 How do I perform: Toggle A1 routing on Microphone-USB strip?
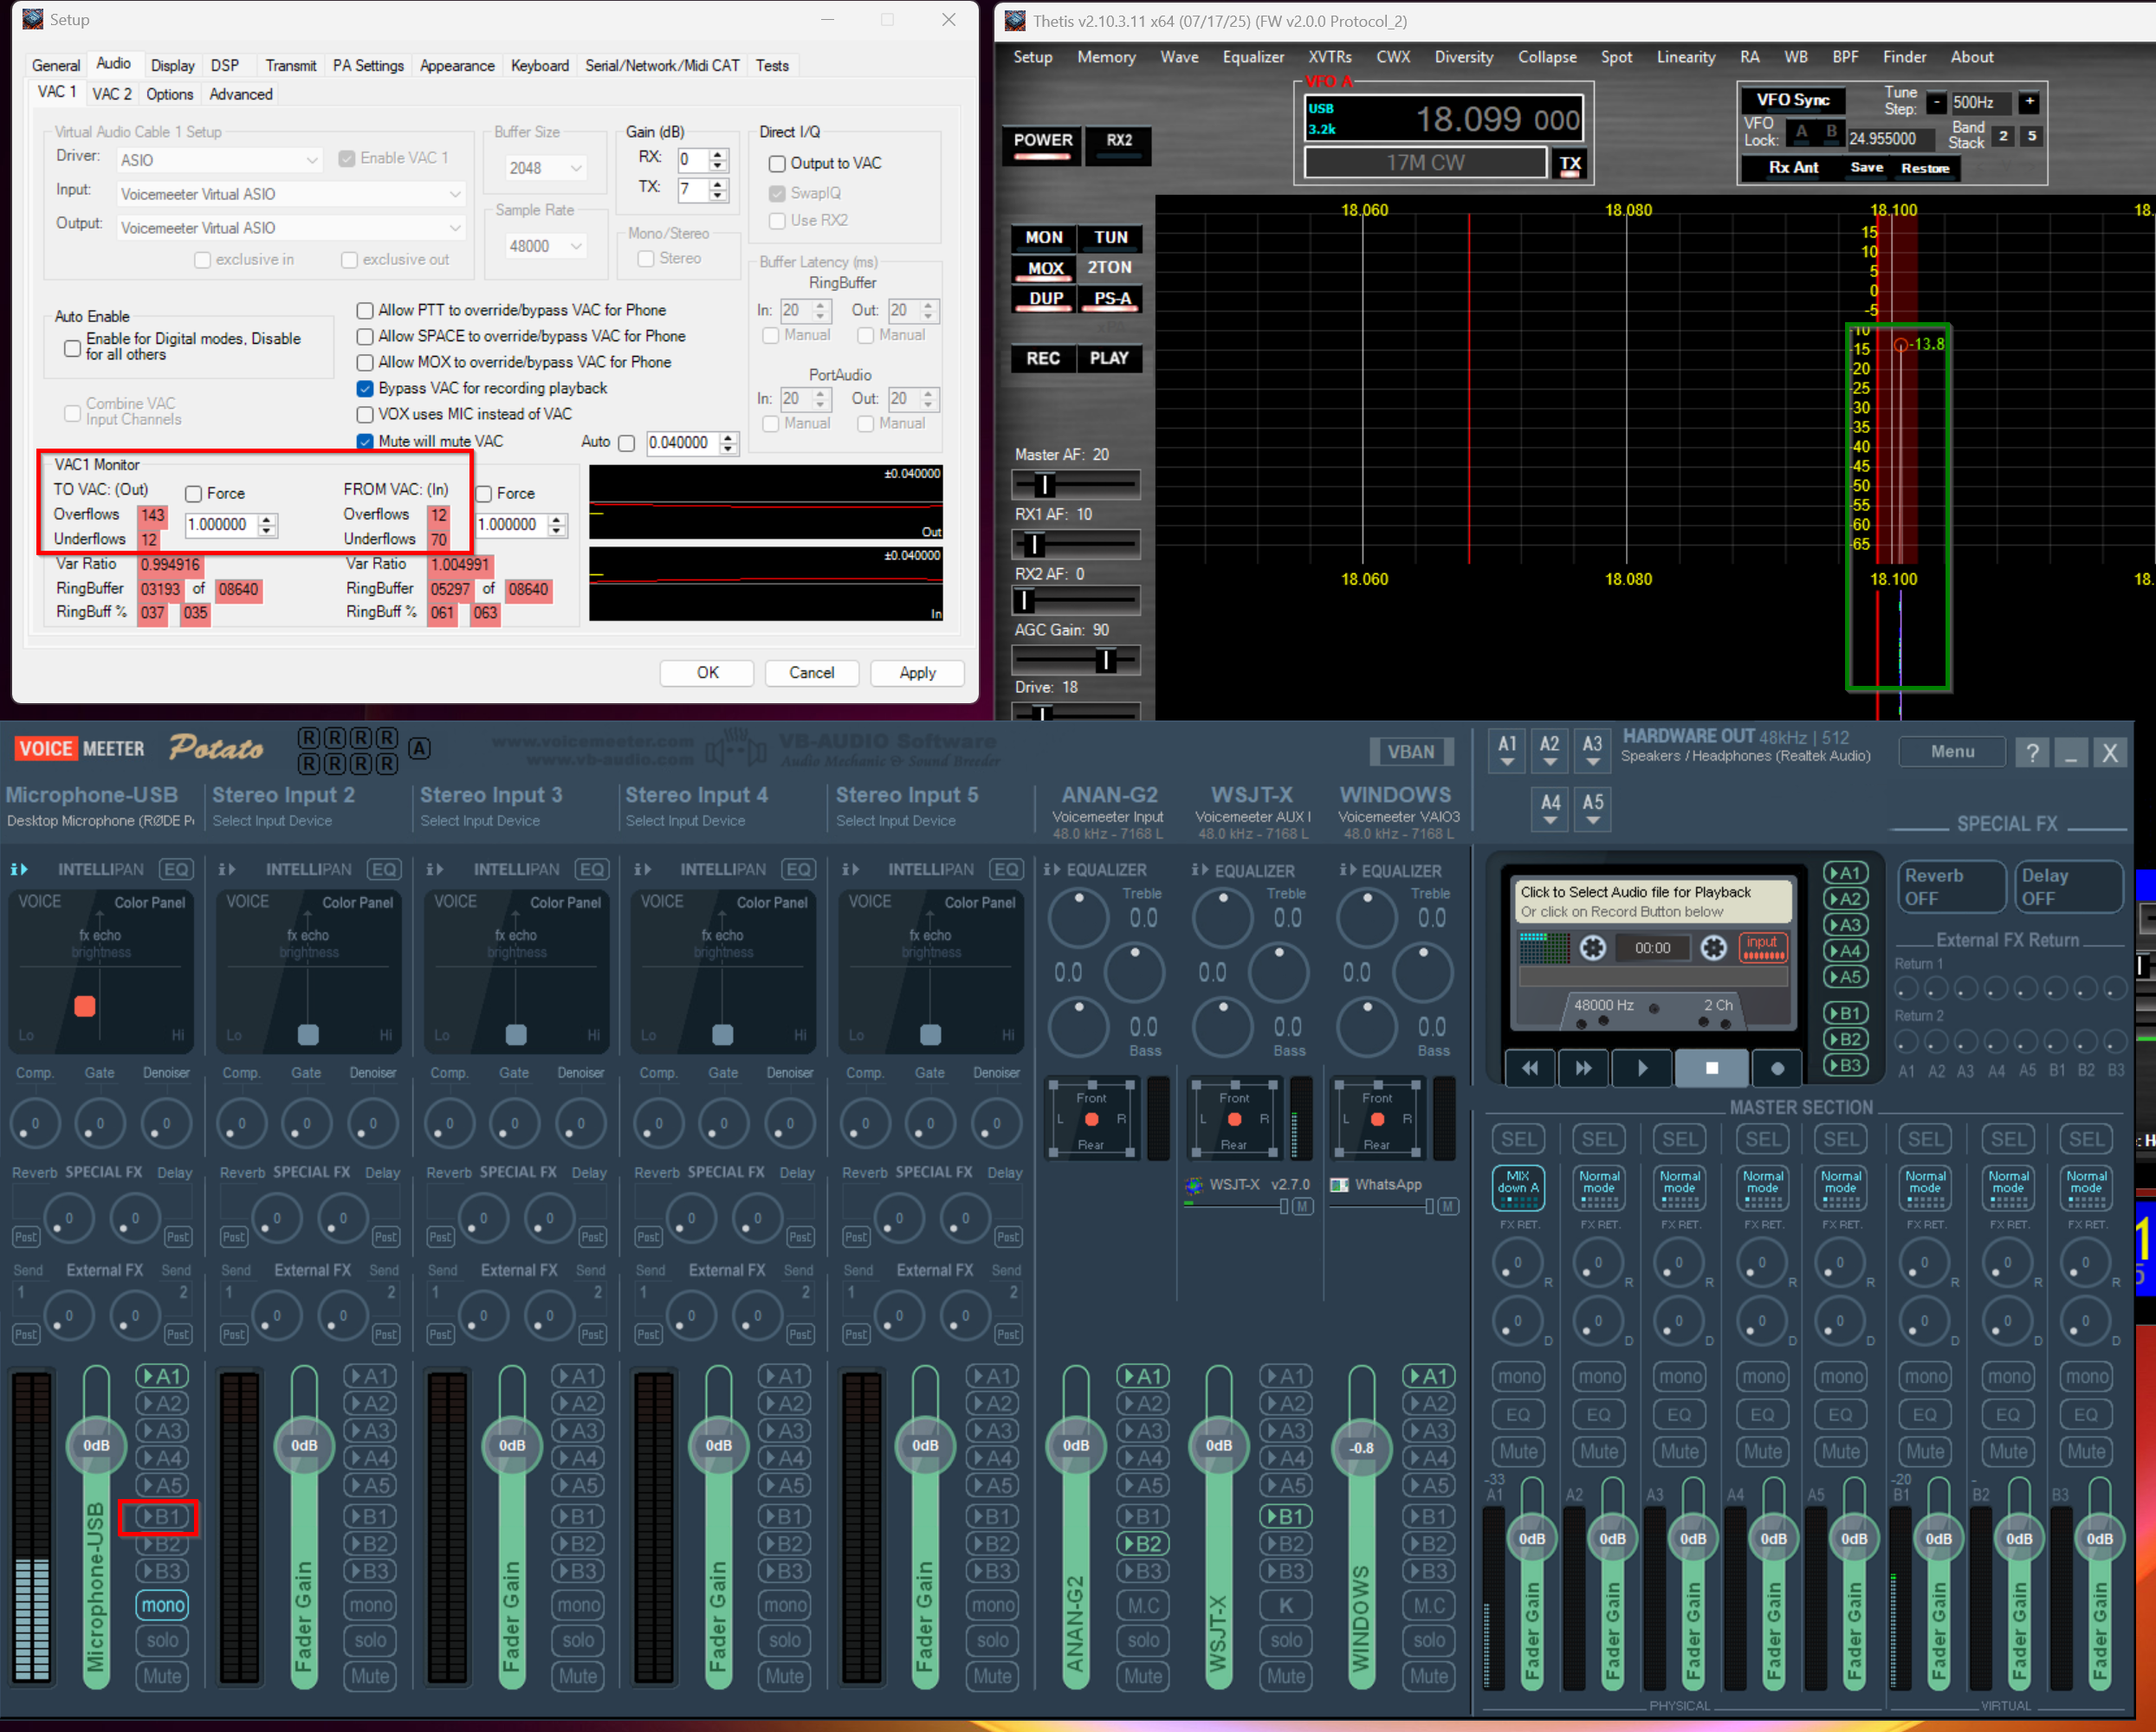[x=162, y=1376]
